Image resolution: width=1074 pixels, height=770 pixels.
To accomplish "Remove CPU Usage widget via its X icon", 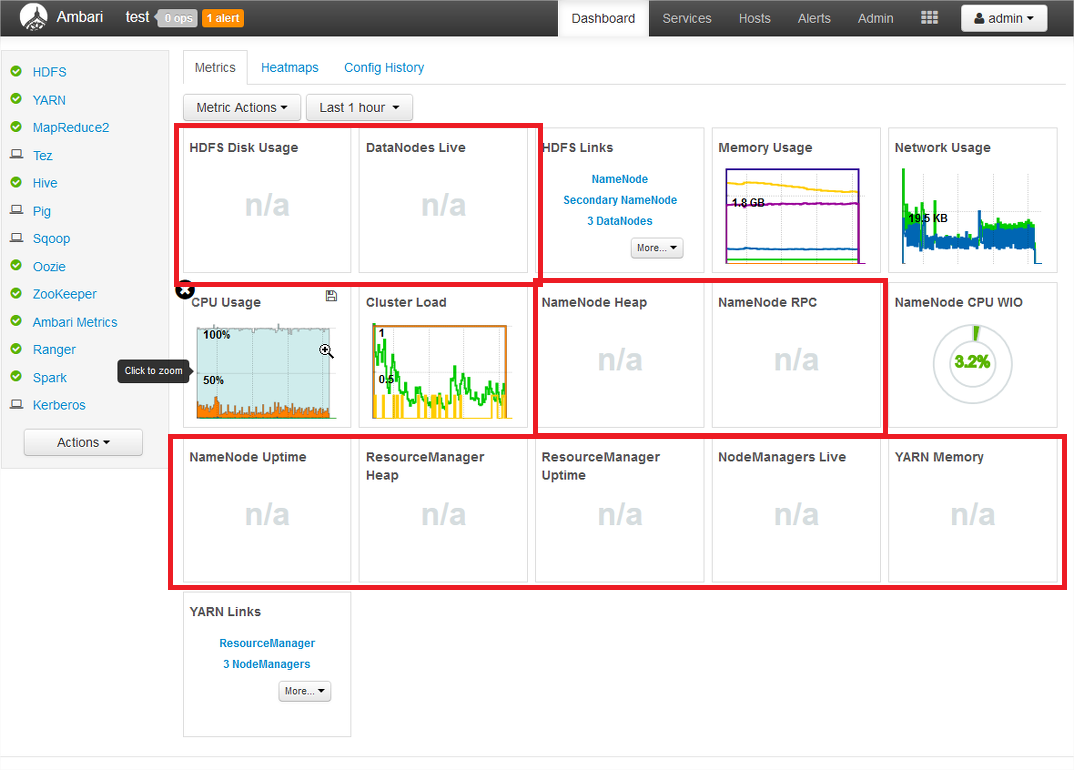I will tap(185, 289).
